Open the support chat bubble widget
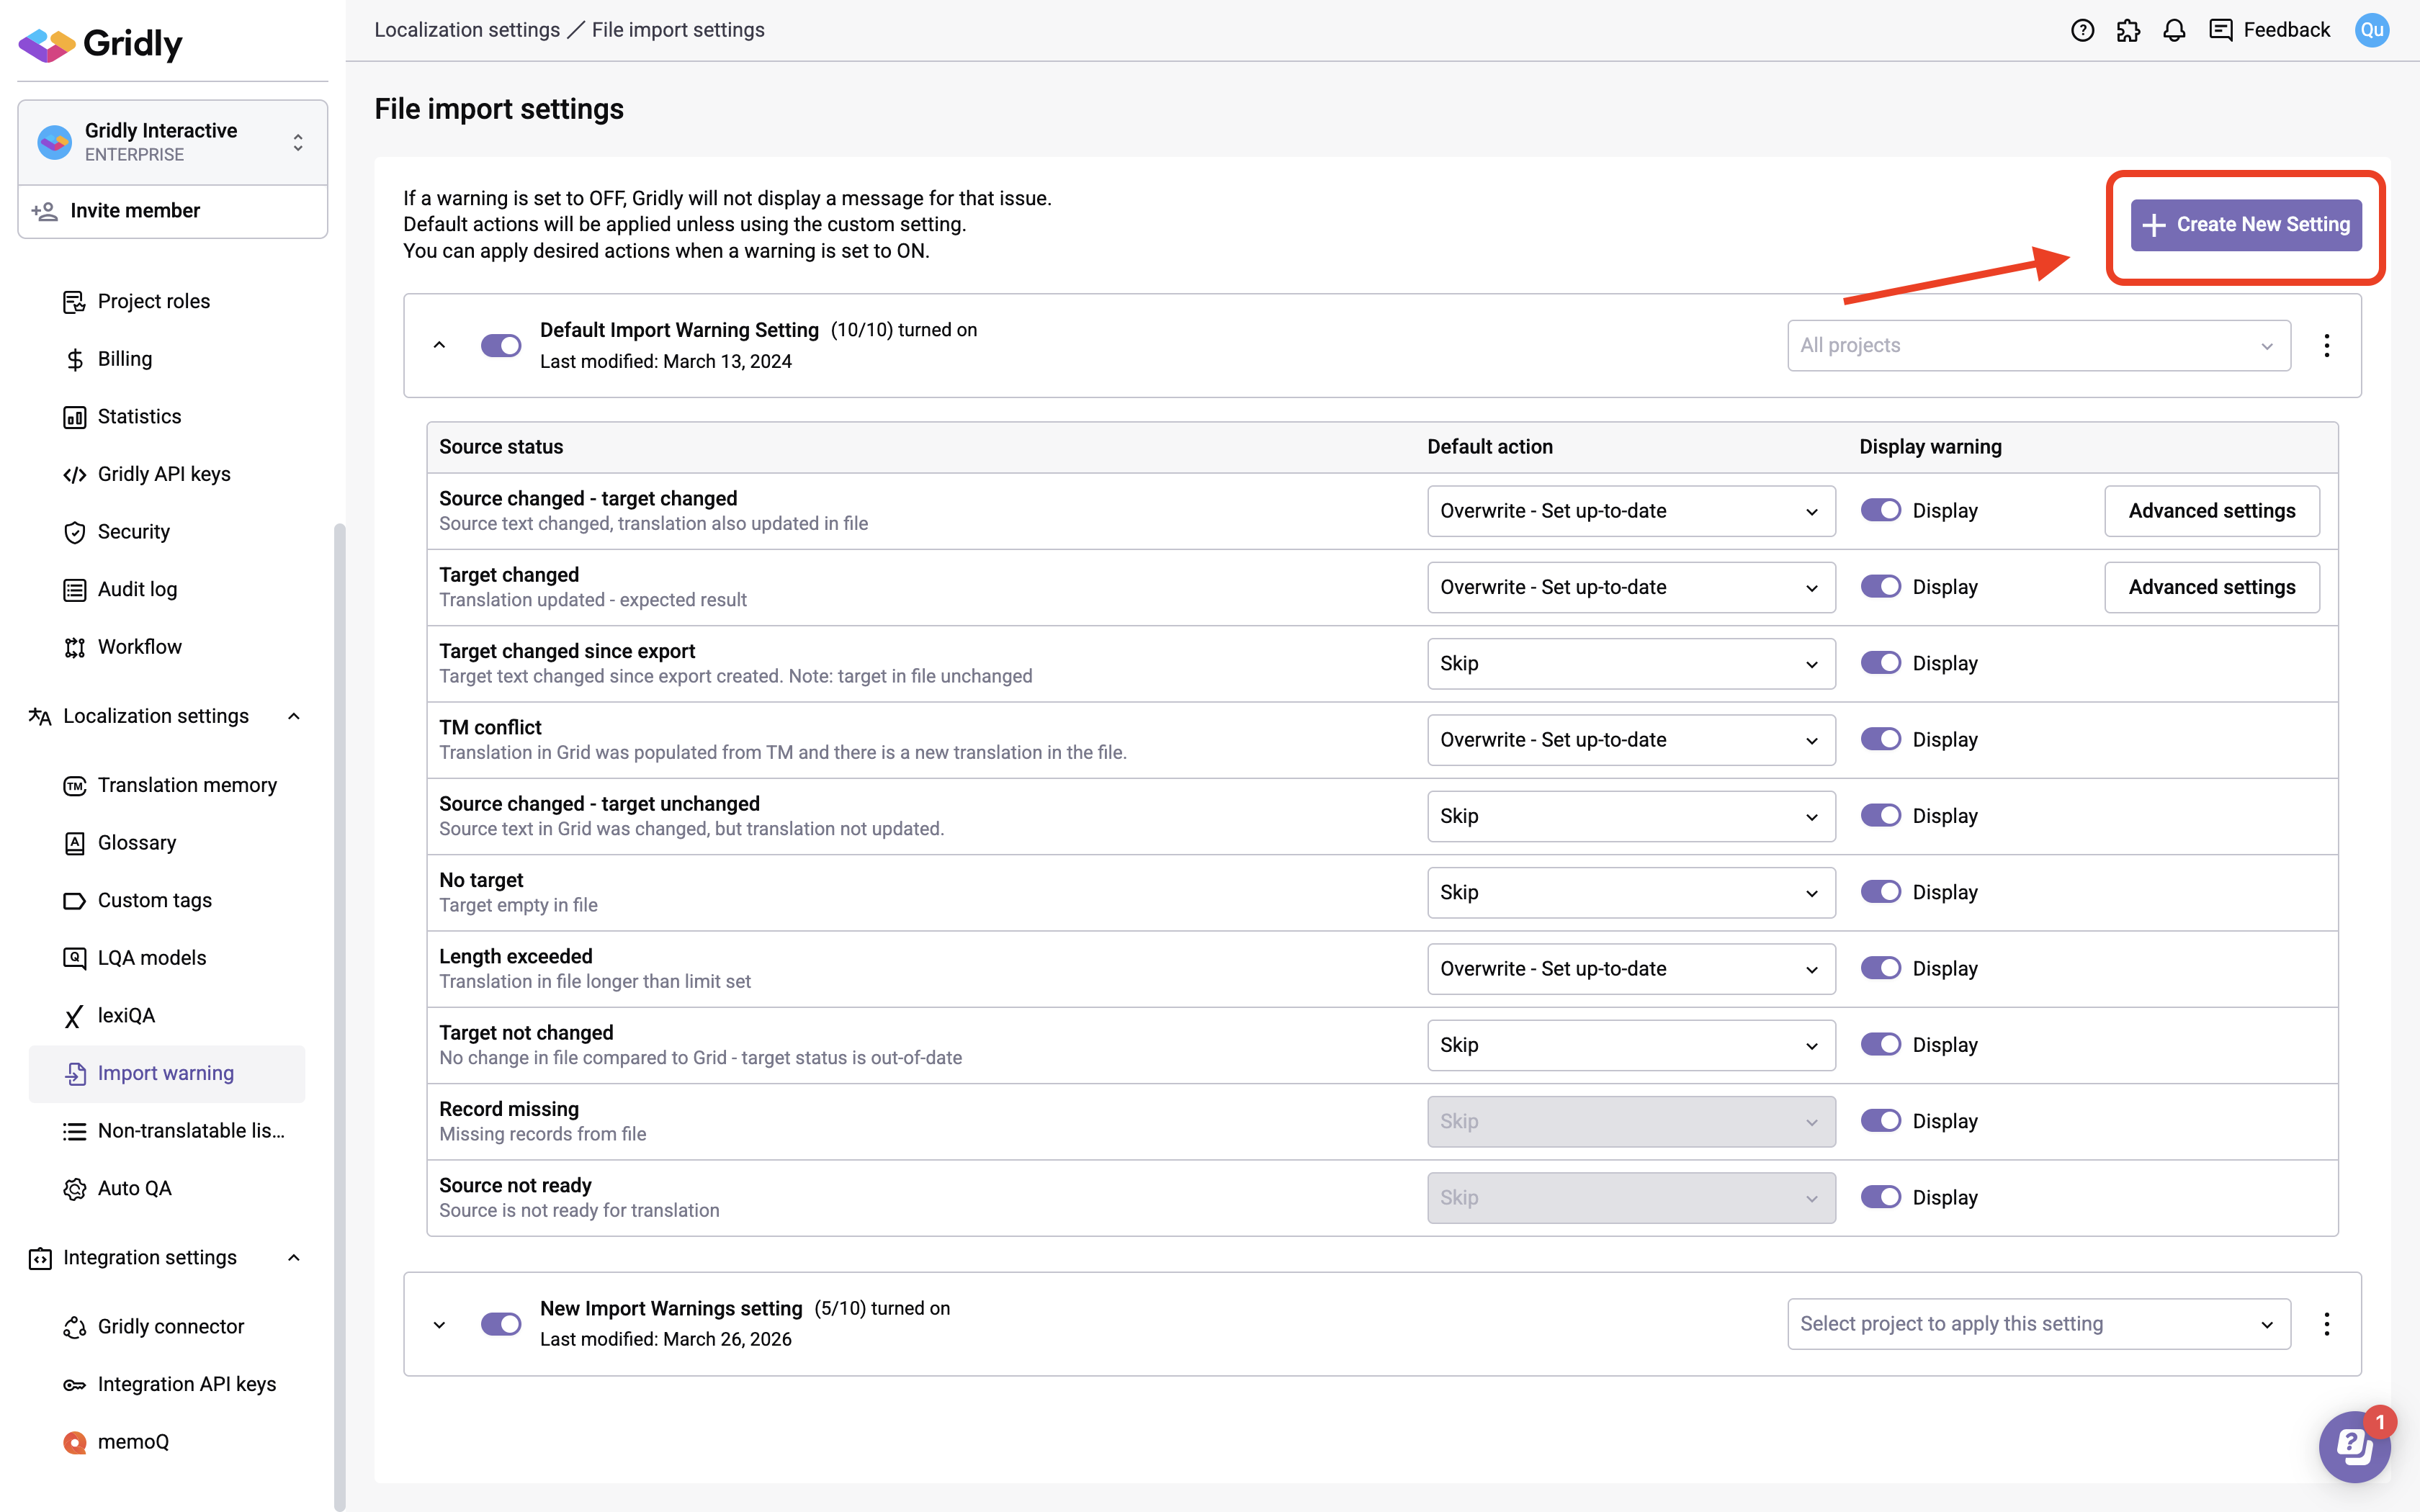This screenshot has height=1512, width=2420. pos(2354,1446)
